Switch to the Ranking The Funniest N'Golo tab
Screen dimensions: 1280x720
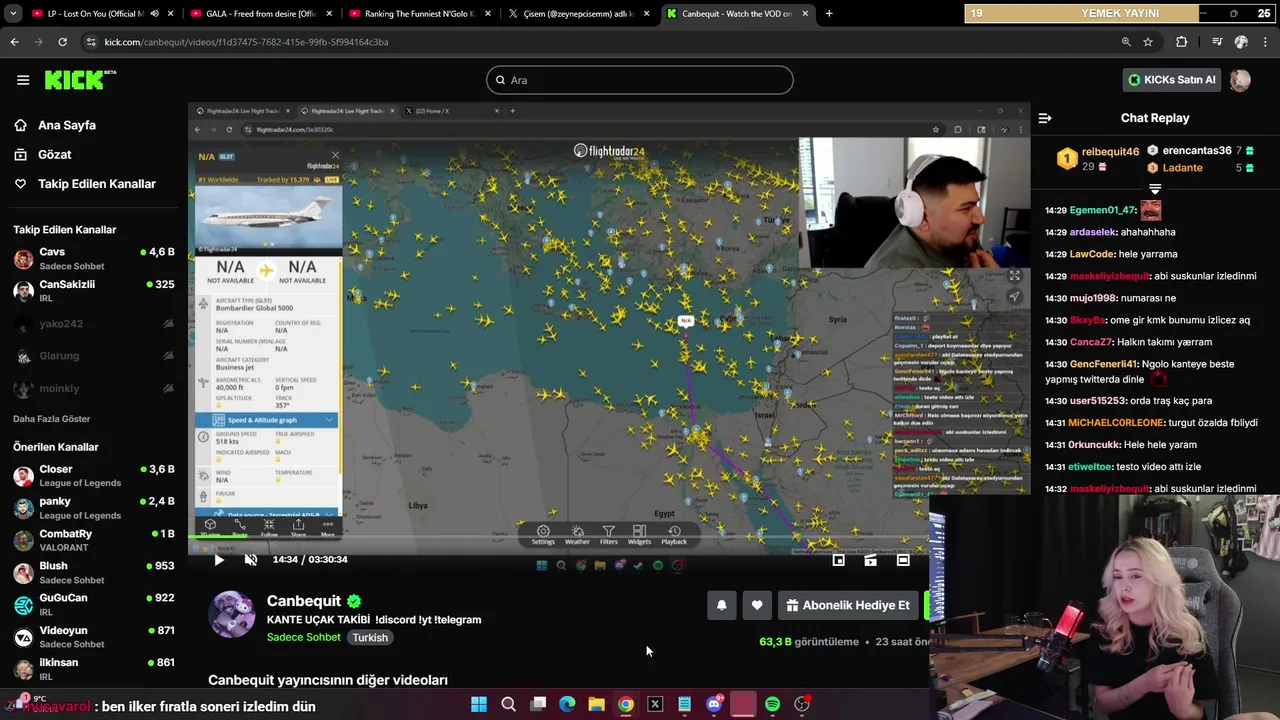pyautogui.click(x=420, y=14)
